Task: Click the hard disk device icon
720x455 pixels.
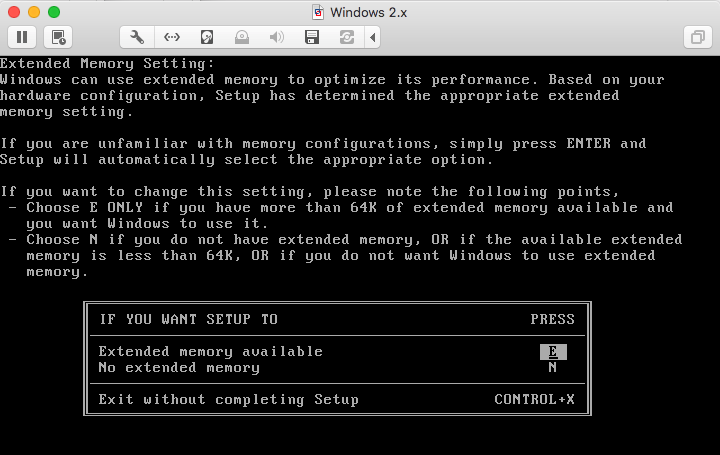Action: (207, 37)
